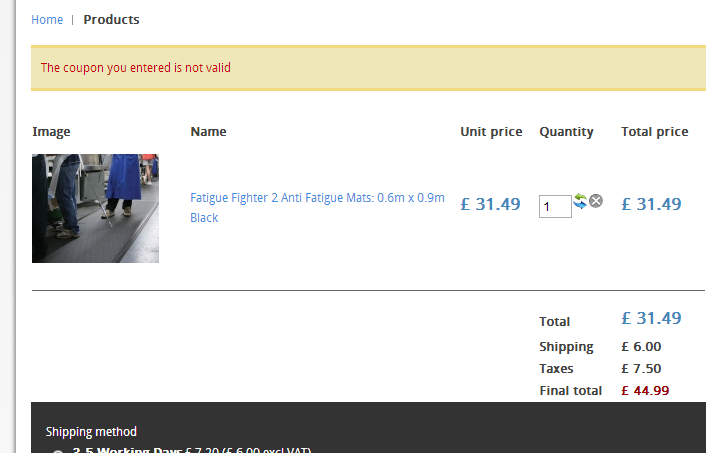Click the Image column header
719x453 pixels.
51,132
